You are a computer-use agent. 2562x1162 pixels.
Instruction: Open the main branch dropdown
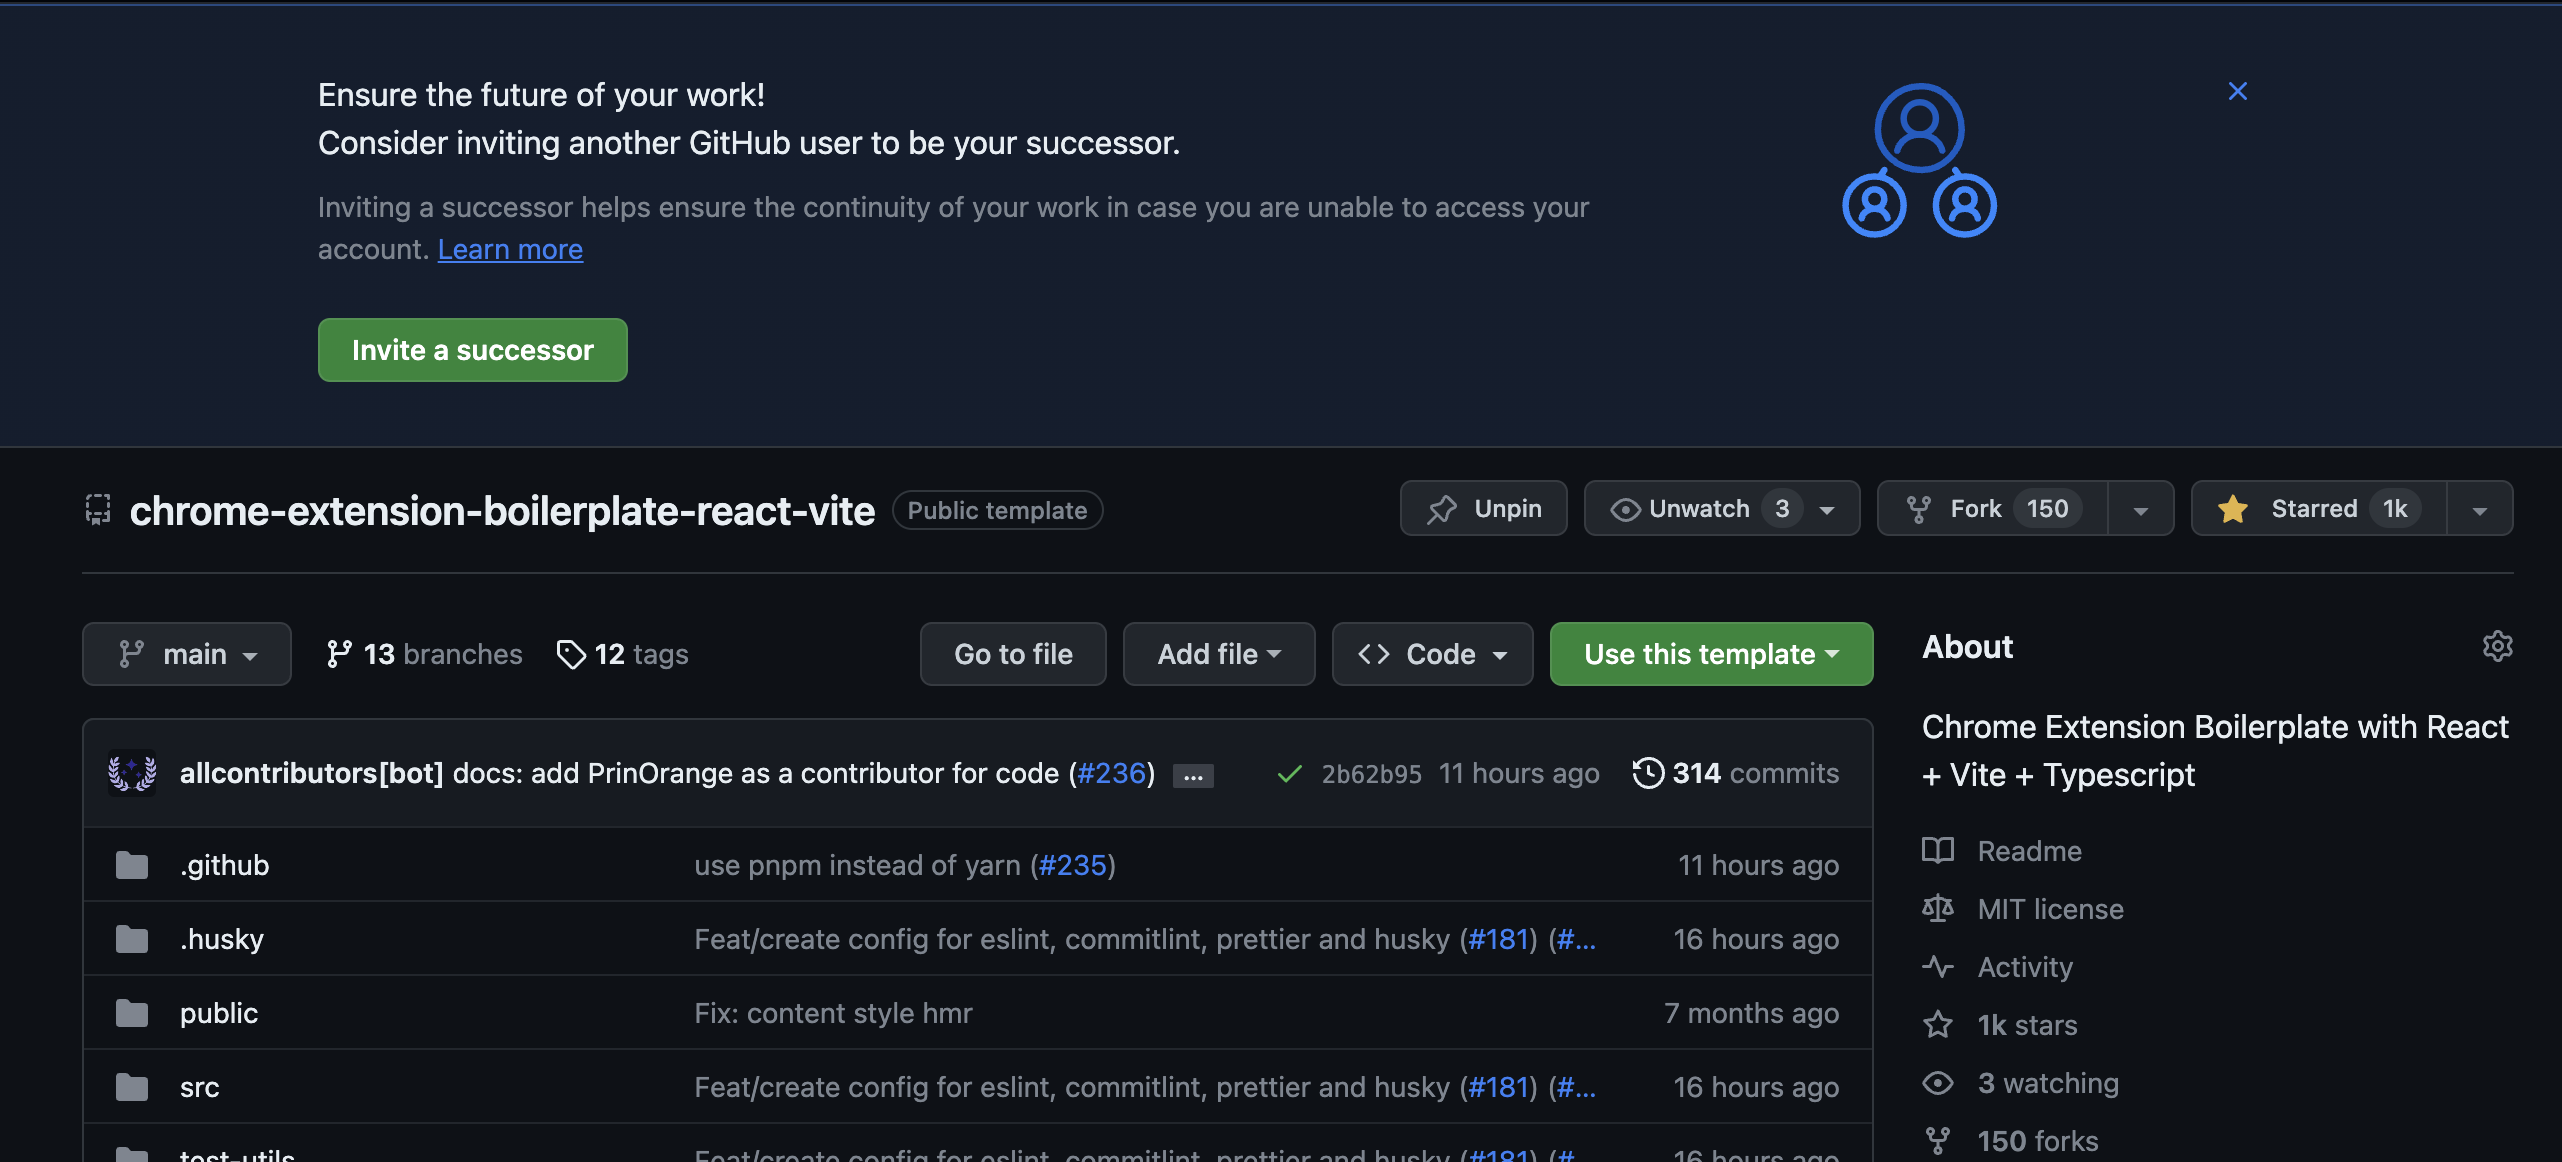point(187,654)
